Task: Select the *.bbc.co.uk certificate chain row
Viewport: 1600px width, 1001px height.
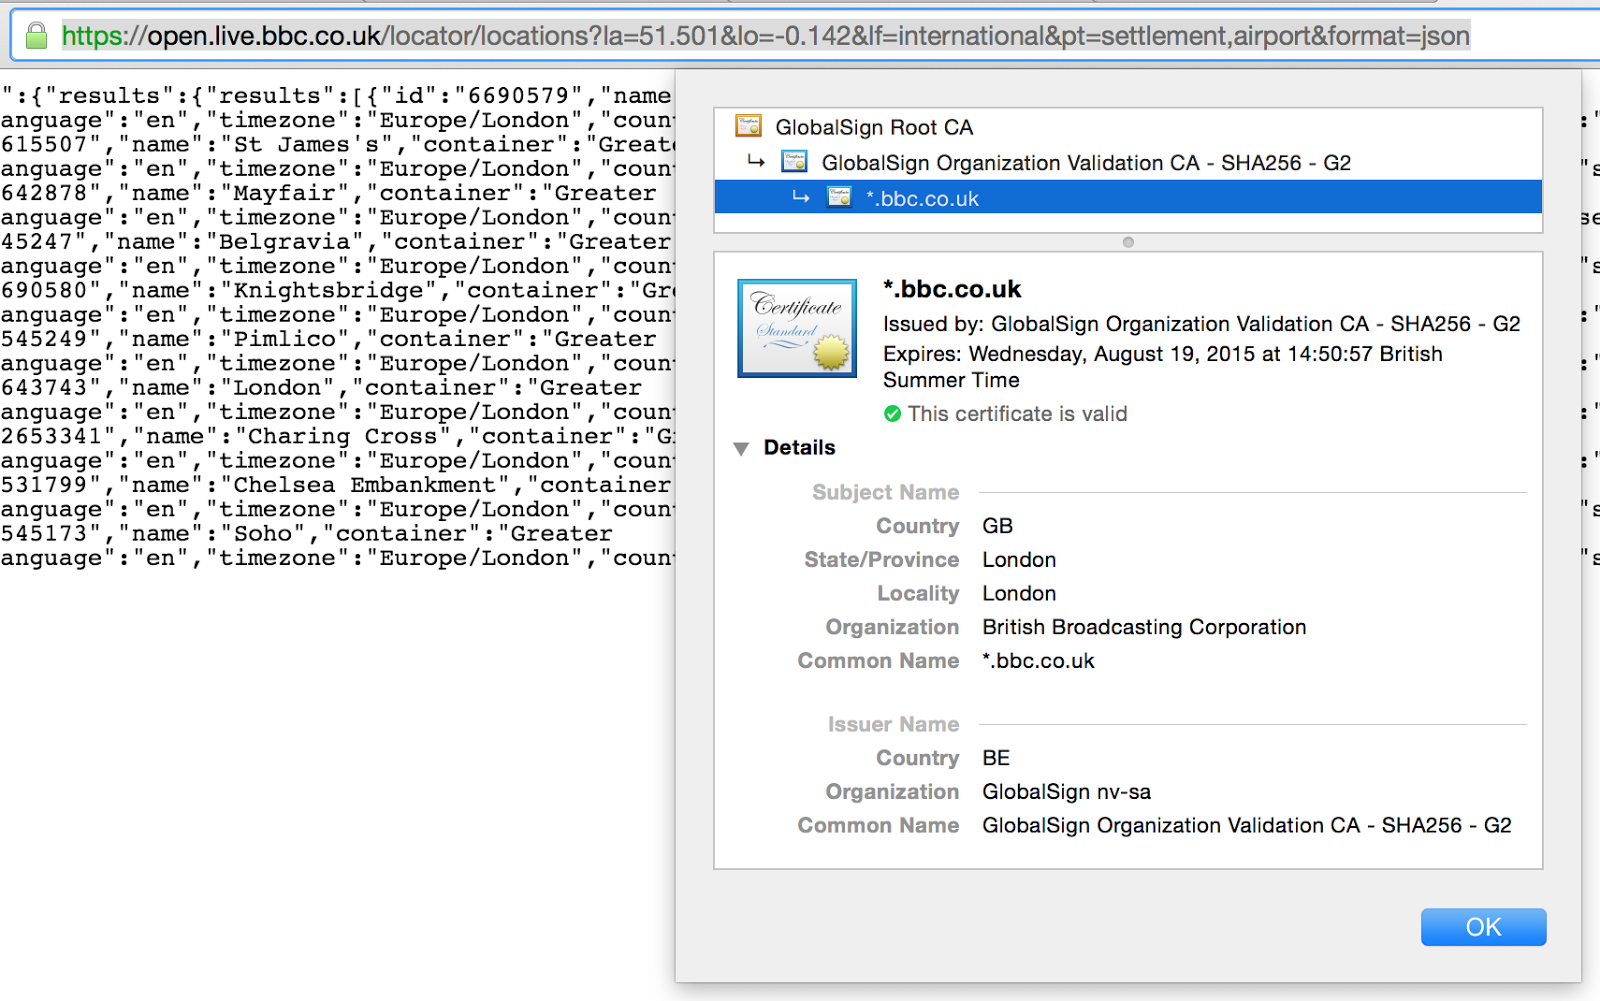Action: [1128, 197]
